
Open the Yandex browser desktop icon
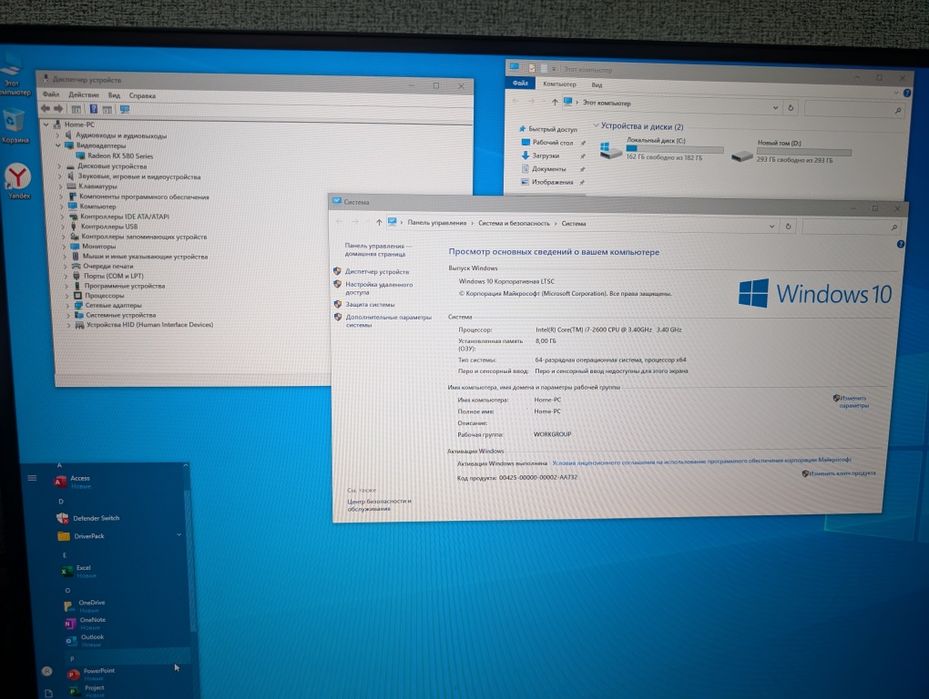point(18,181)
